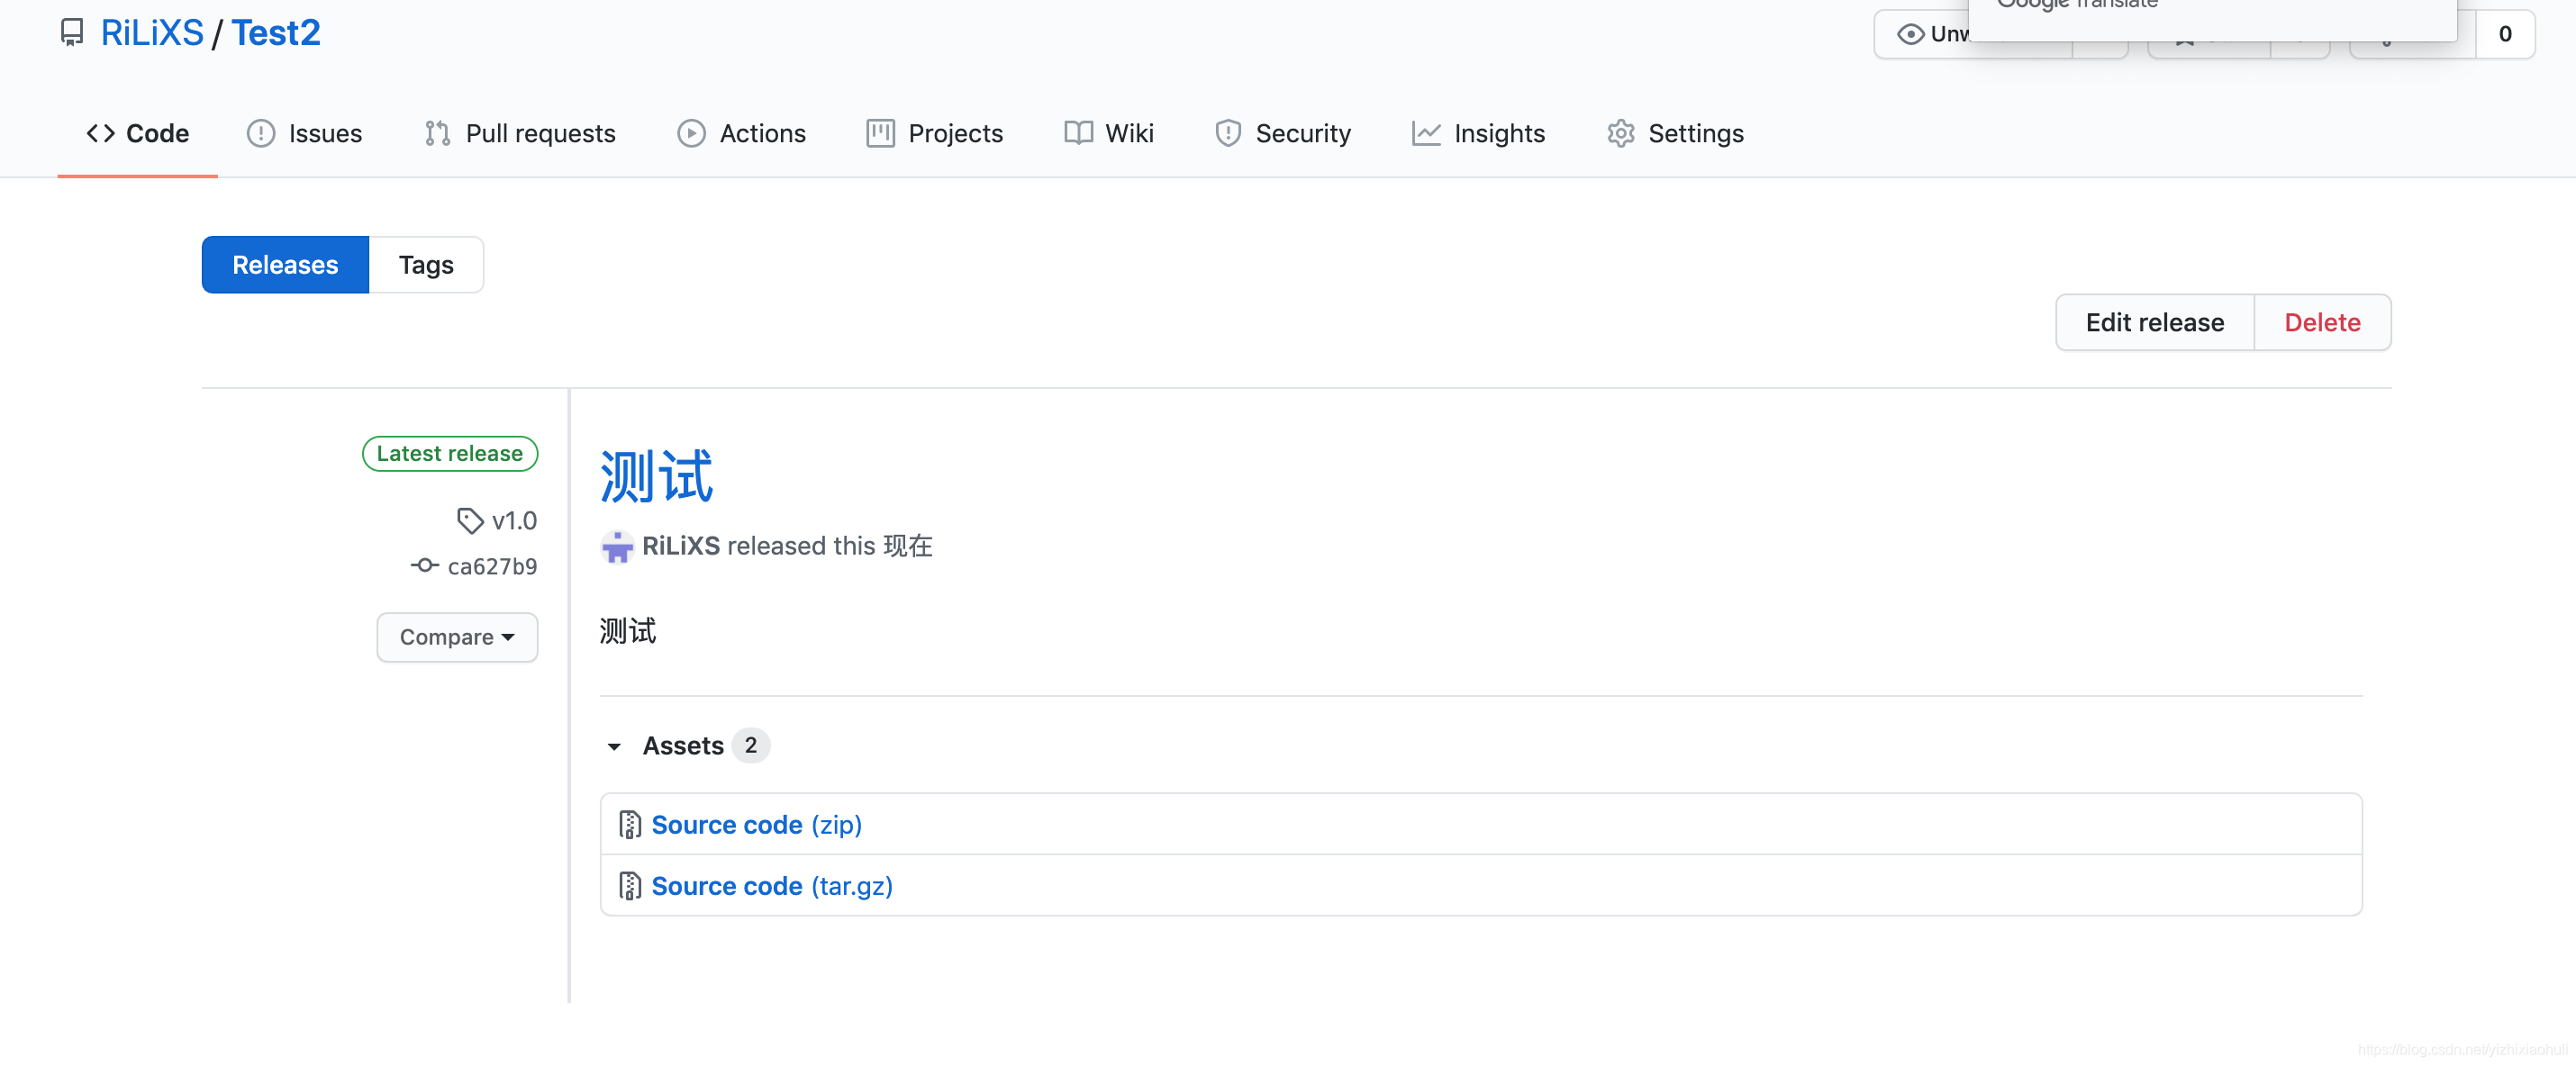Open the v1.0 tag link
This screenshot has height=1066, width=2576.
pos(514,520)
